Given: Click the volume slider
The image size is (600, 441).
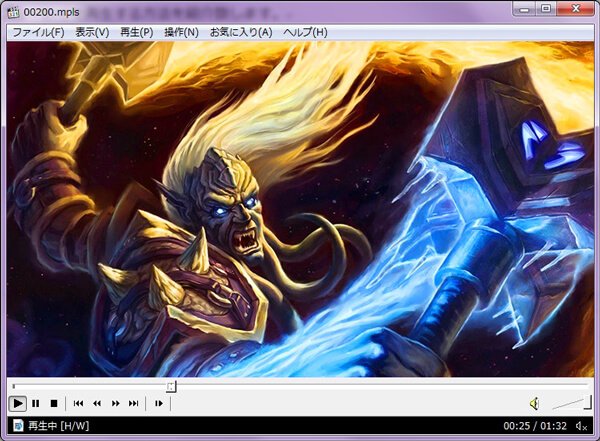Looking at the screenshot, I should coord(569,403).
